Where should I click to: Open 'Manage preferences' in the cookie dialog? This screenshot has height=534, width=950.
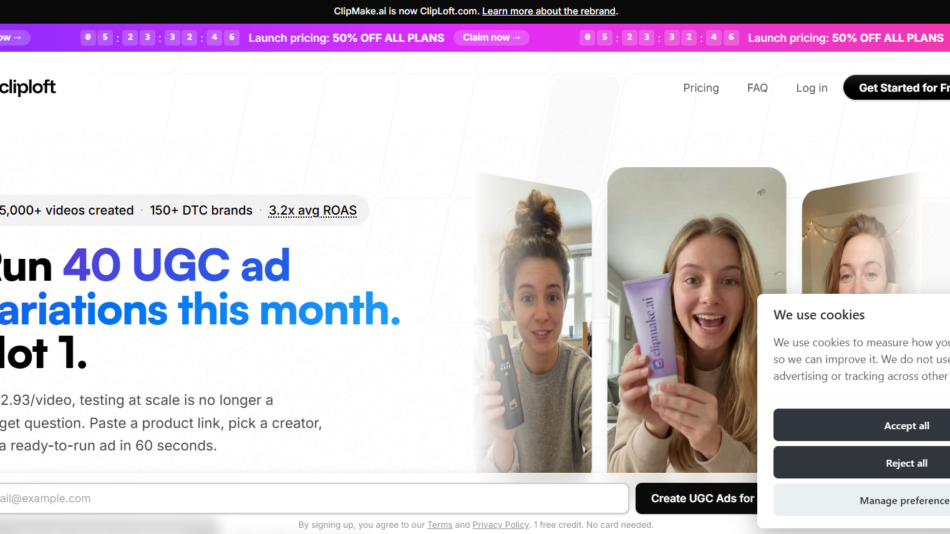pyautogui.click(x=862, y=500)
